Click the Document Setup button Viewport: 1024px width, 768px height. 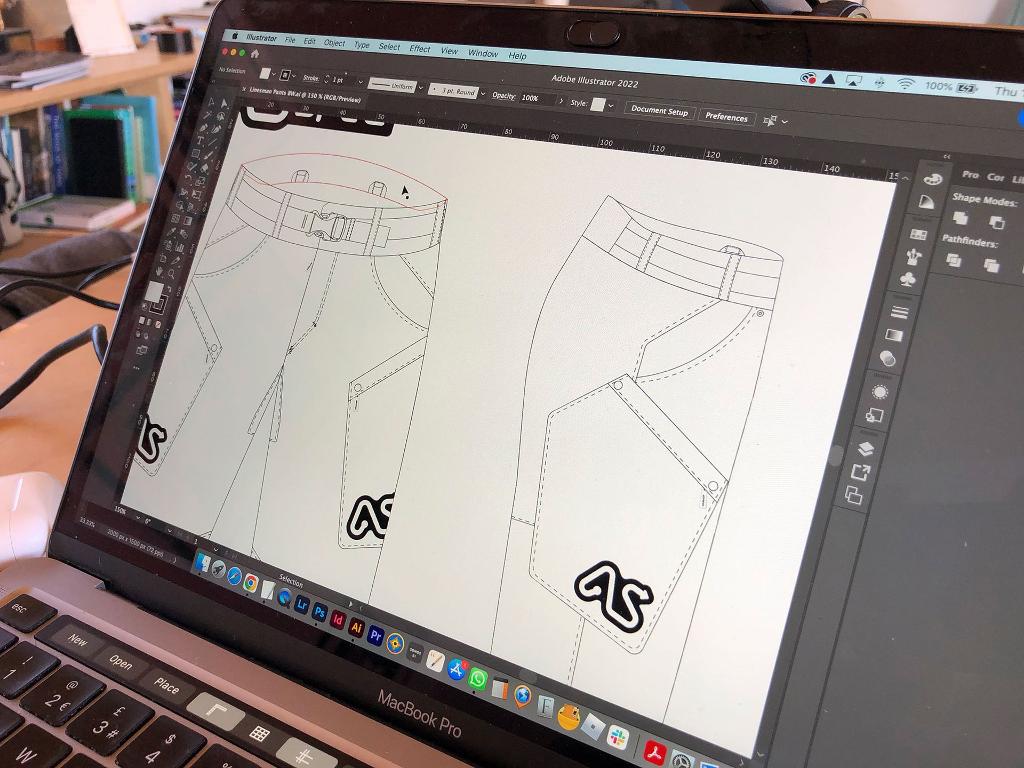(659, 112)
